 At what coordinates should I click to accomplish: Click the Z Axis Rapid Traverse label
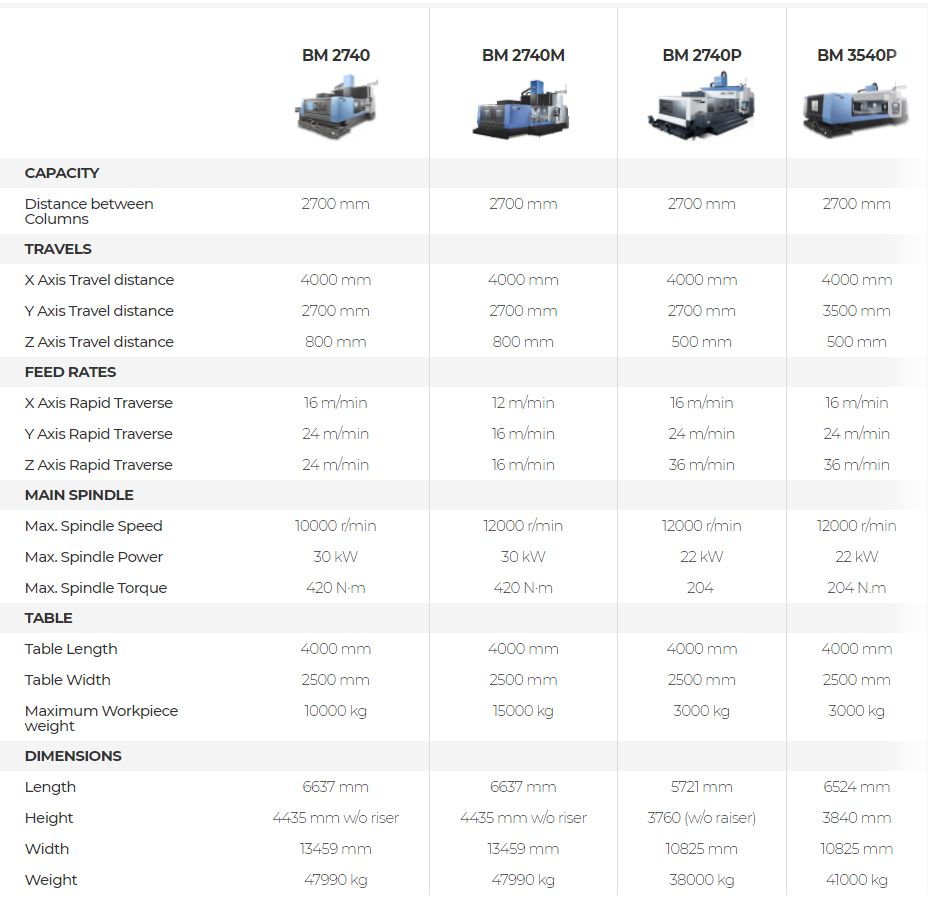[98, 465]
